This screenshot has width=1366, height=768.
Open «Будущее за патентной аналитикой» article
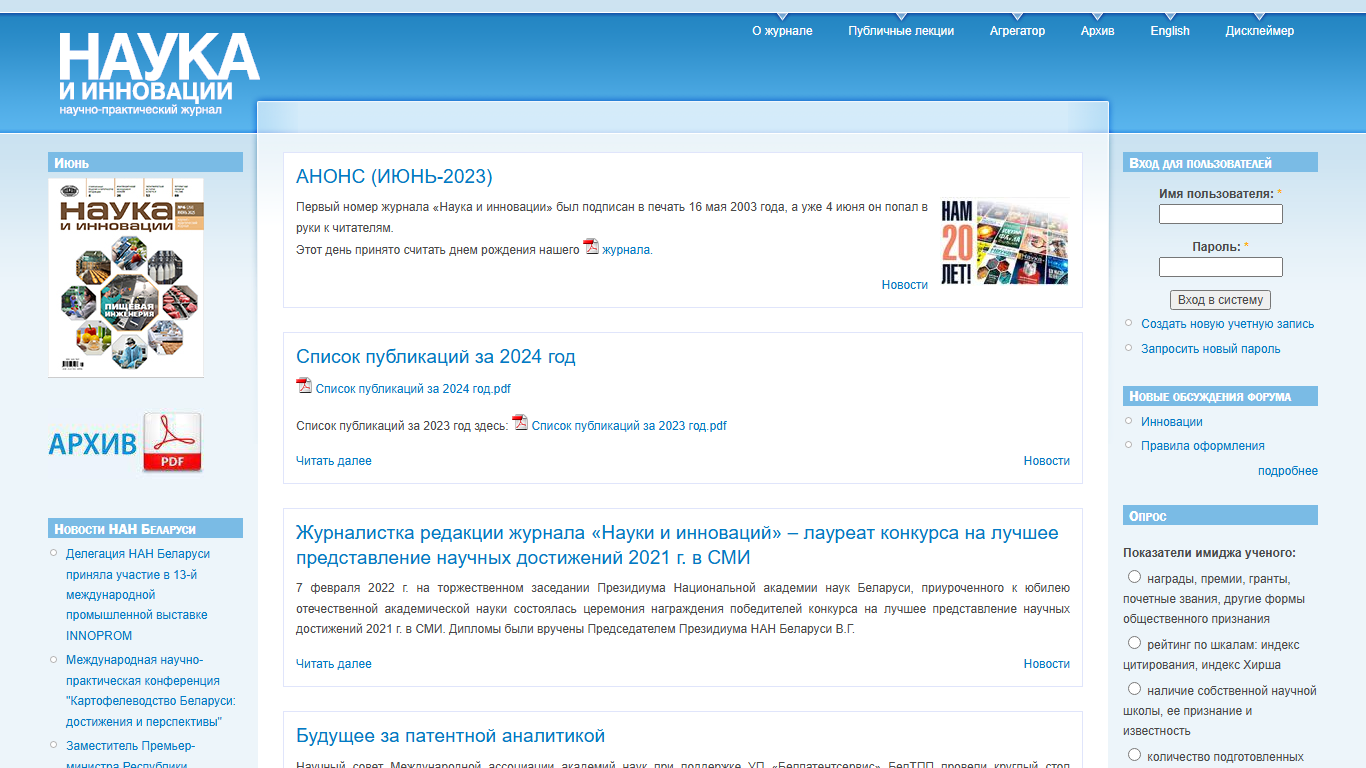(x=450, y=736)
